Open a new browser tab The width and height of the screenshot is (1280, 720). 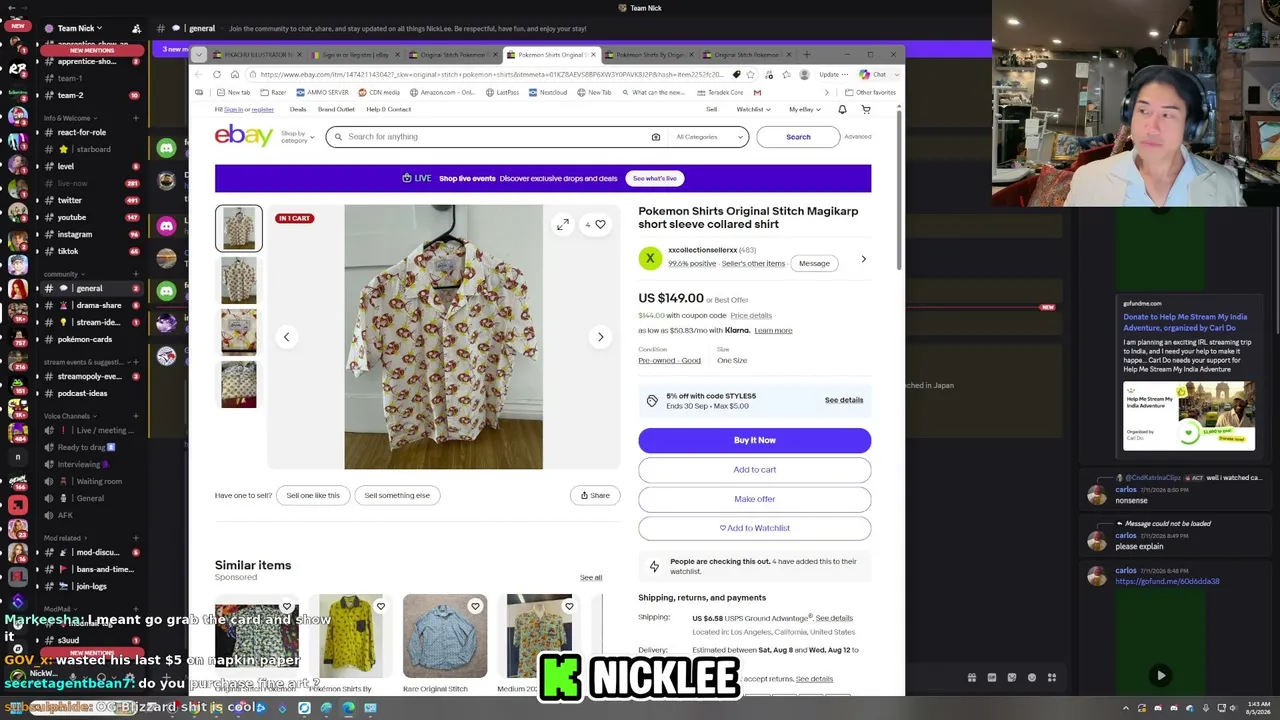pyautogui.click(x=808, y=54)
